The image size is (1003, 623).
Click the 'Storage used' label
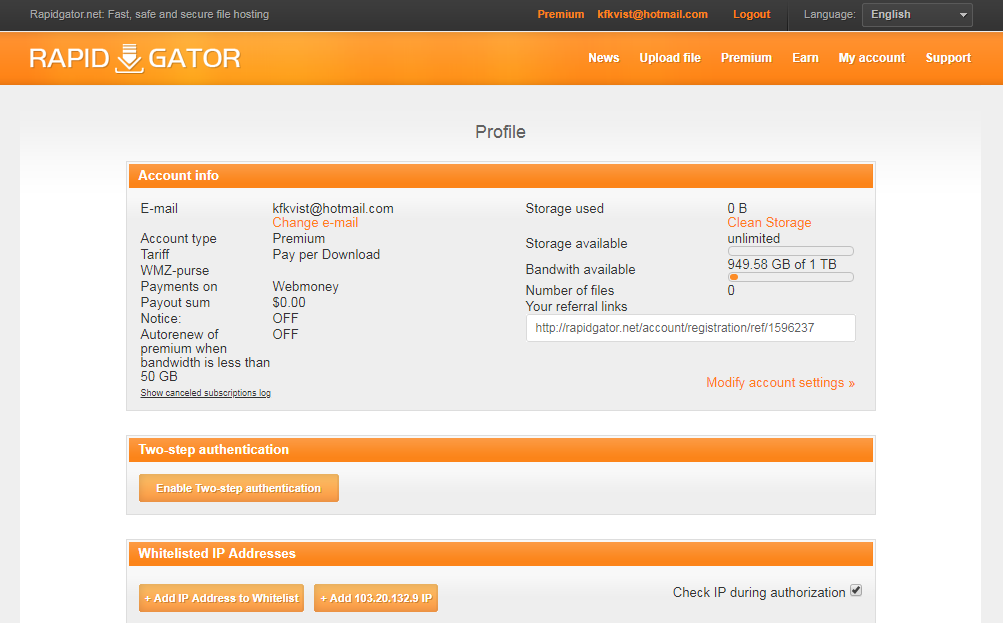click(564, 209)
